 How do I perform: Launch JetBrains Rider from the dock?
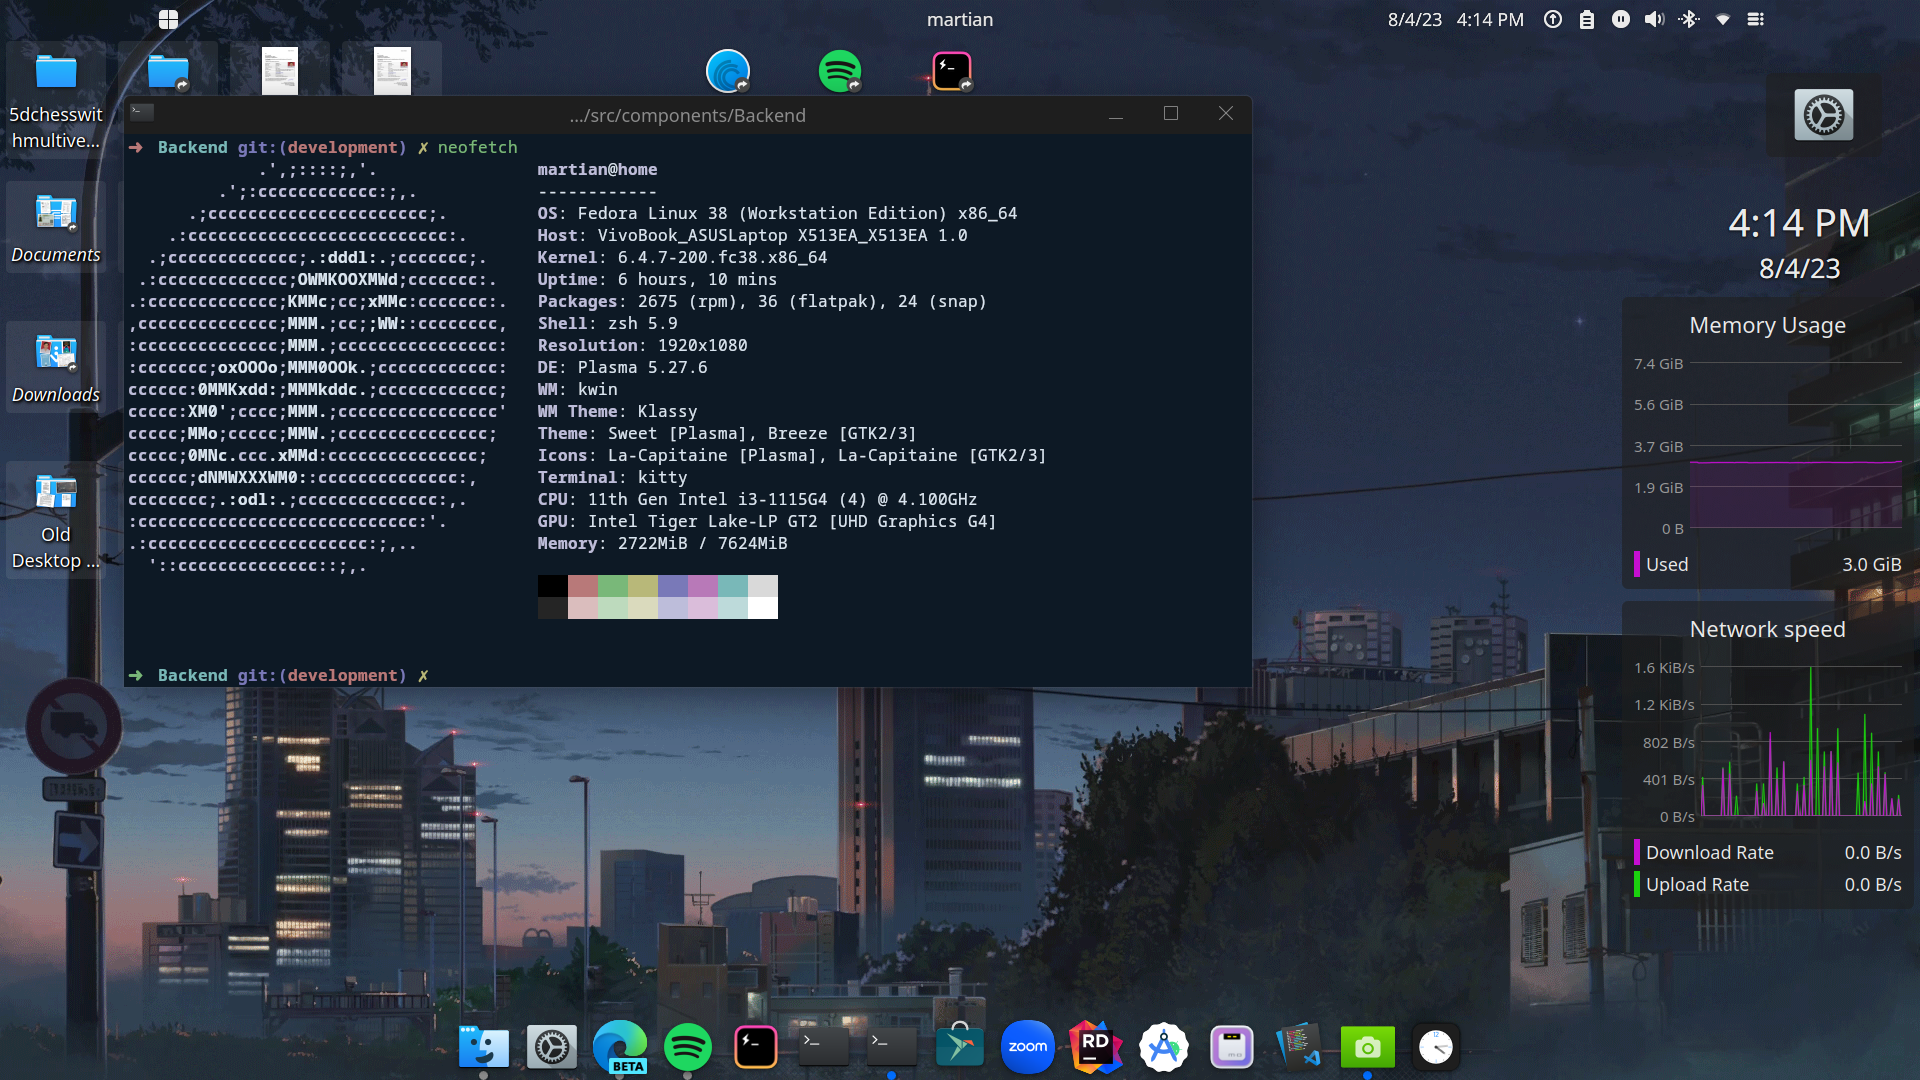click(1096, 1047)
